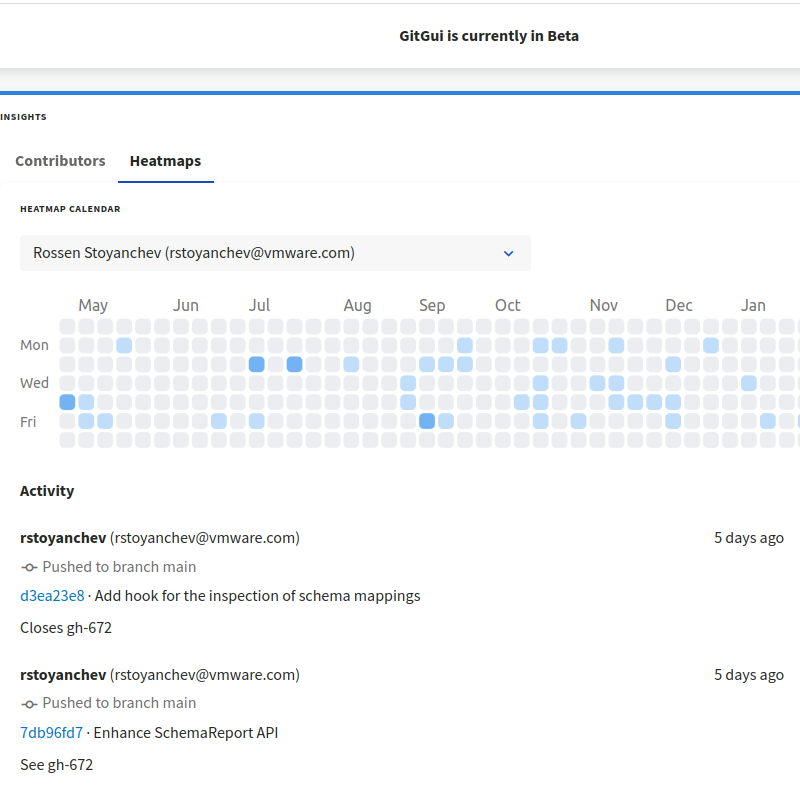Click the rstoyanchev author name in first activity

63,538
